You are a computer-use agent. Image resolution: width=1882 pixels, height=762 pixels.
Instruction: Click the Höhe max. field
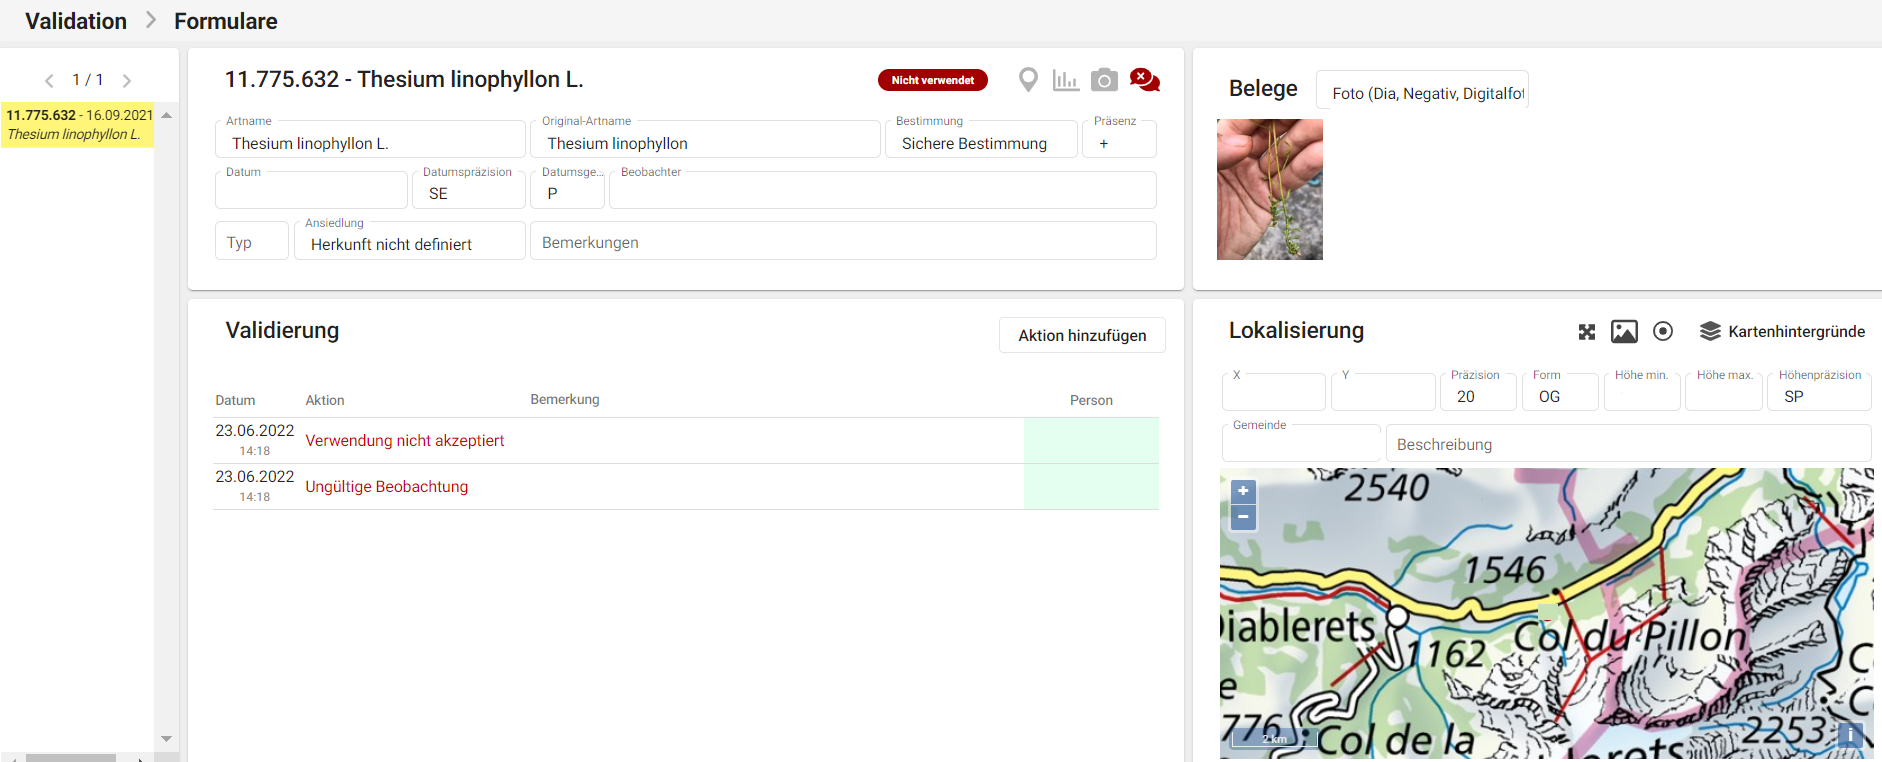click(x=1724, y=392)
